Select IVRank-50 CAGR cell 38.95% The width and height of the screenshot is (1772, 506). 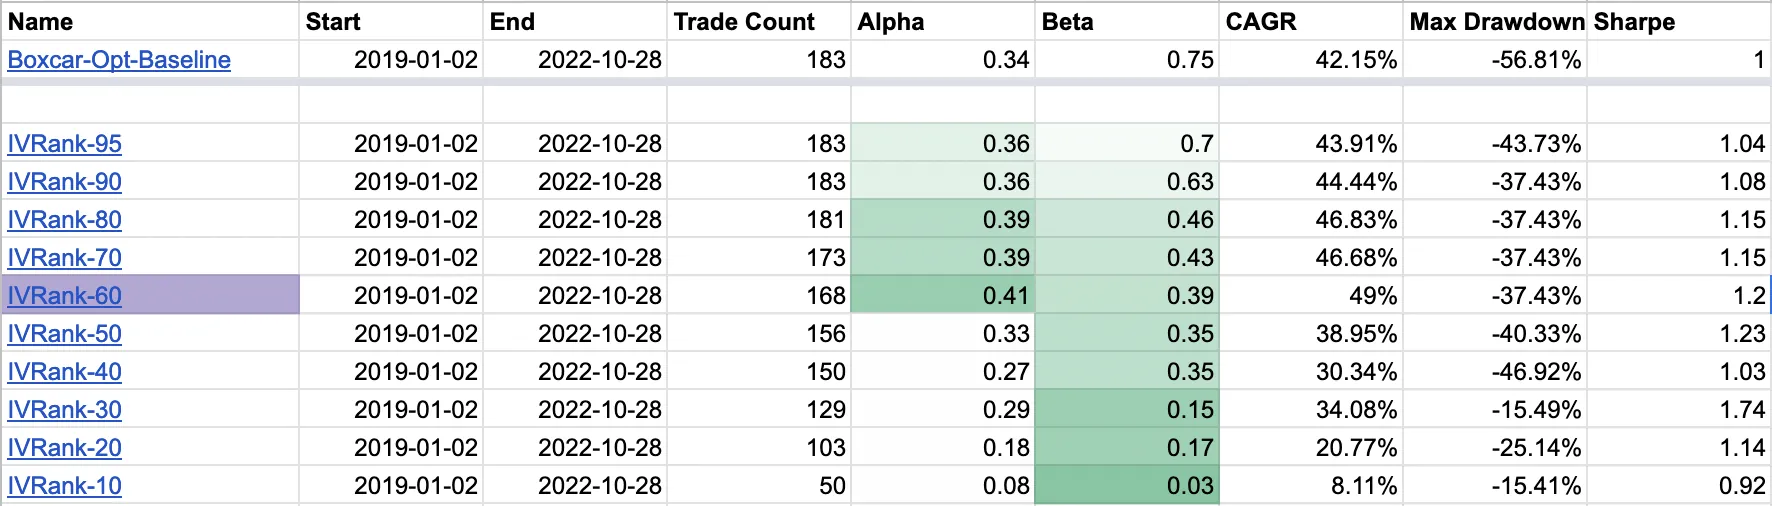(1311, 334)
